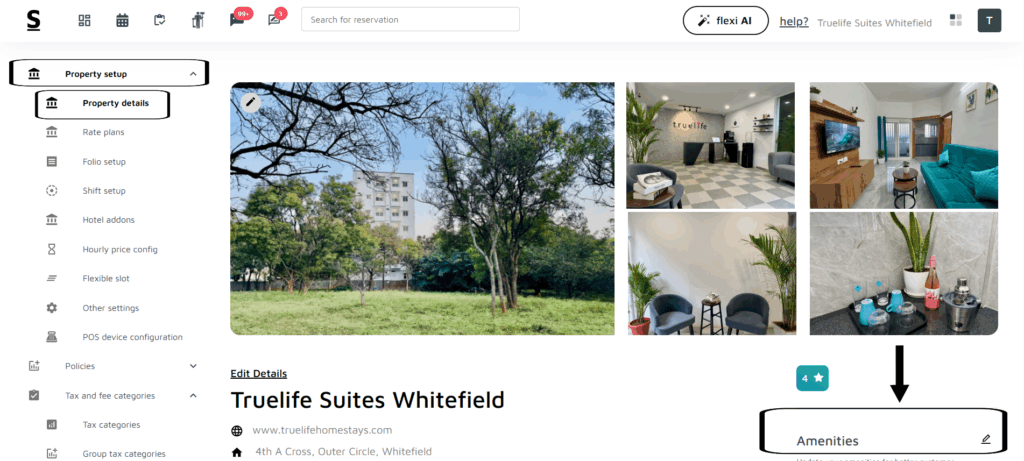Open Hourly price config menu item

click(120, 249)
